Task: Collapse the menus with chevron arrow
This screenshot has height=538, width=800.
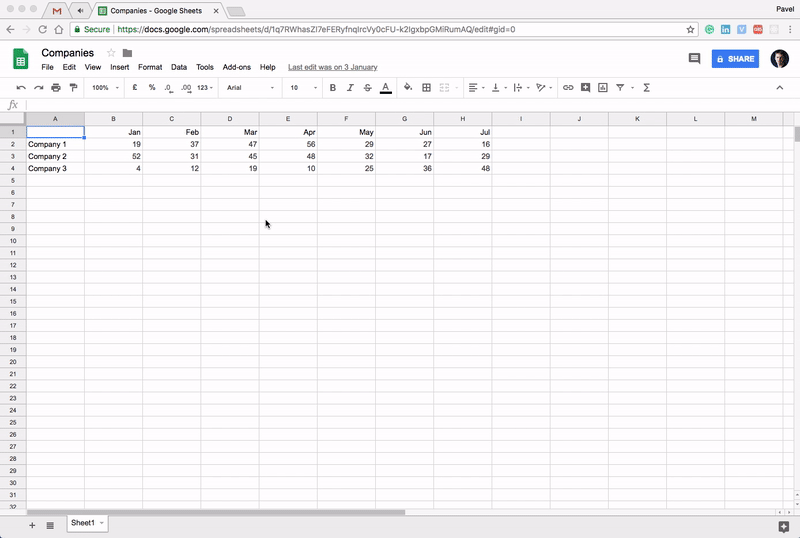Action: (x=780, y=88)
